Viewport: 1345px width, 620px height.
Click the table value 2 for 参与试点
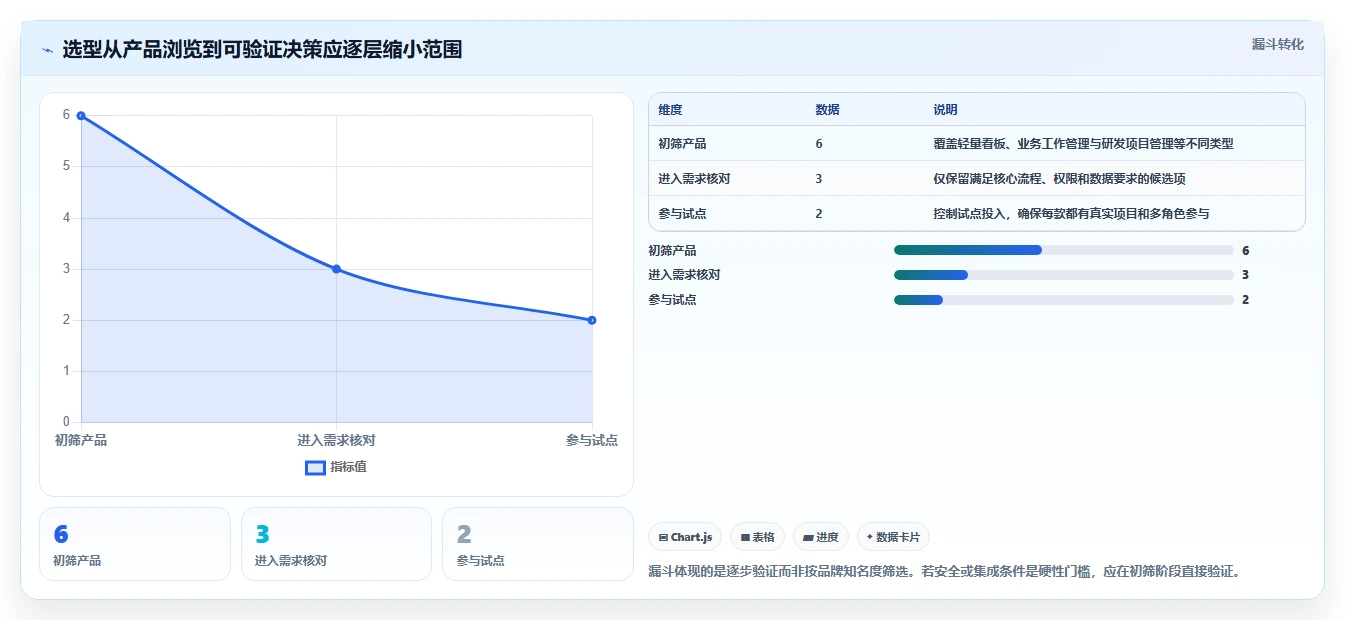pyautogui.click(x=819, y=214)
